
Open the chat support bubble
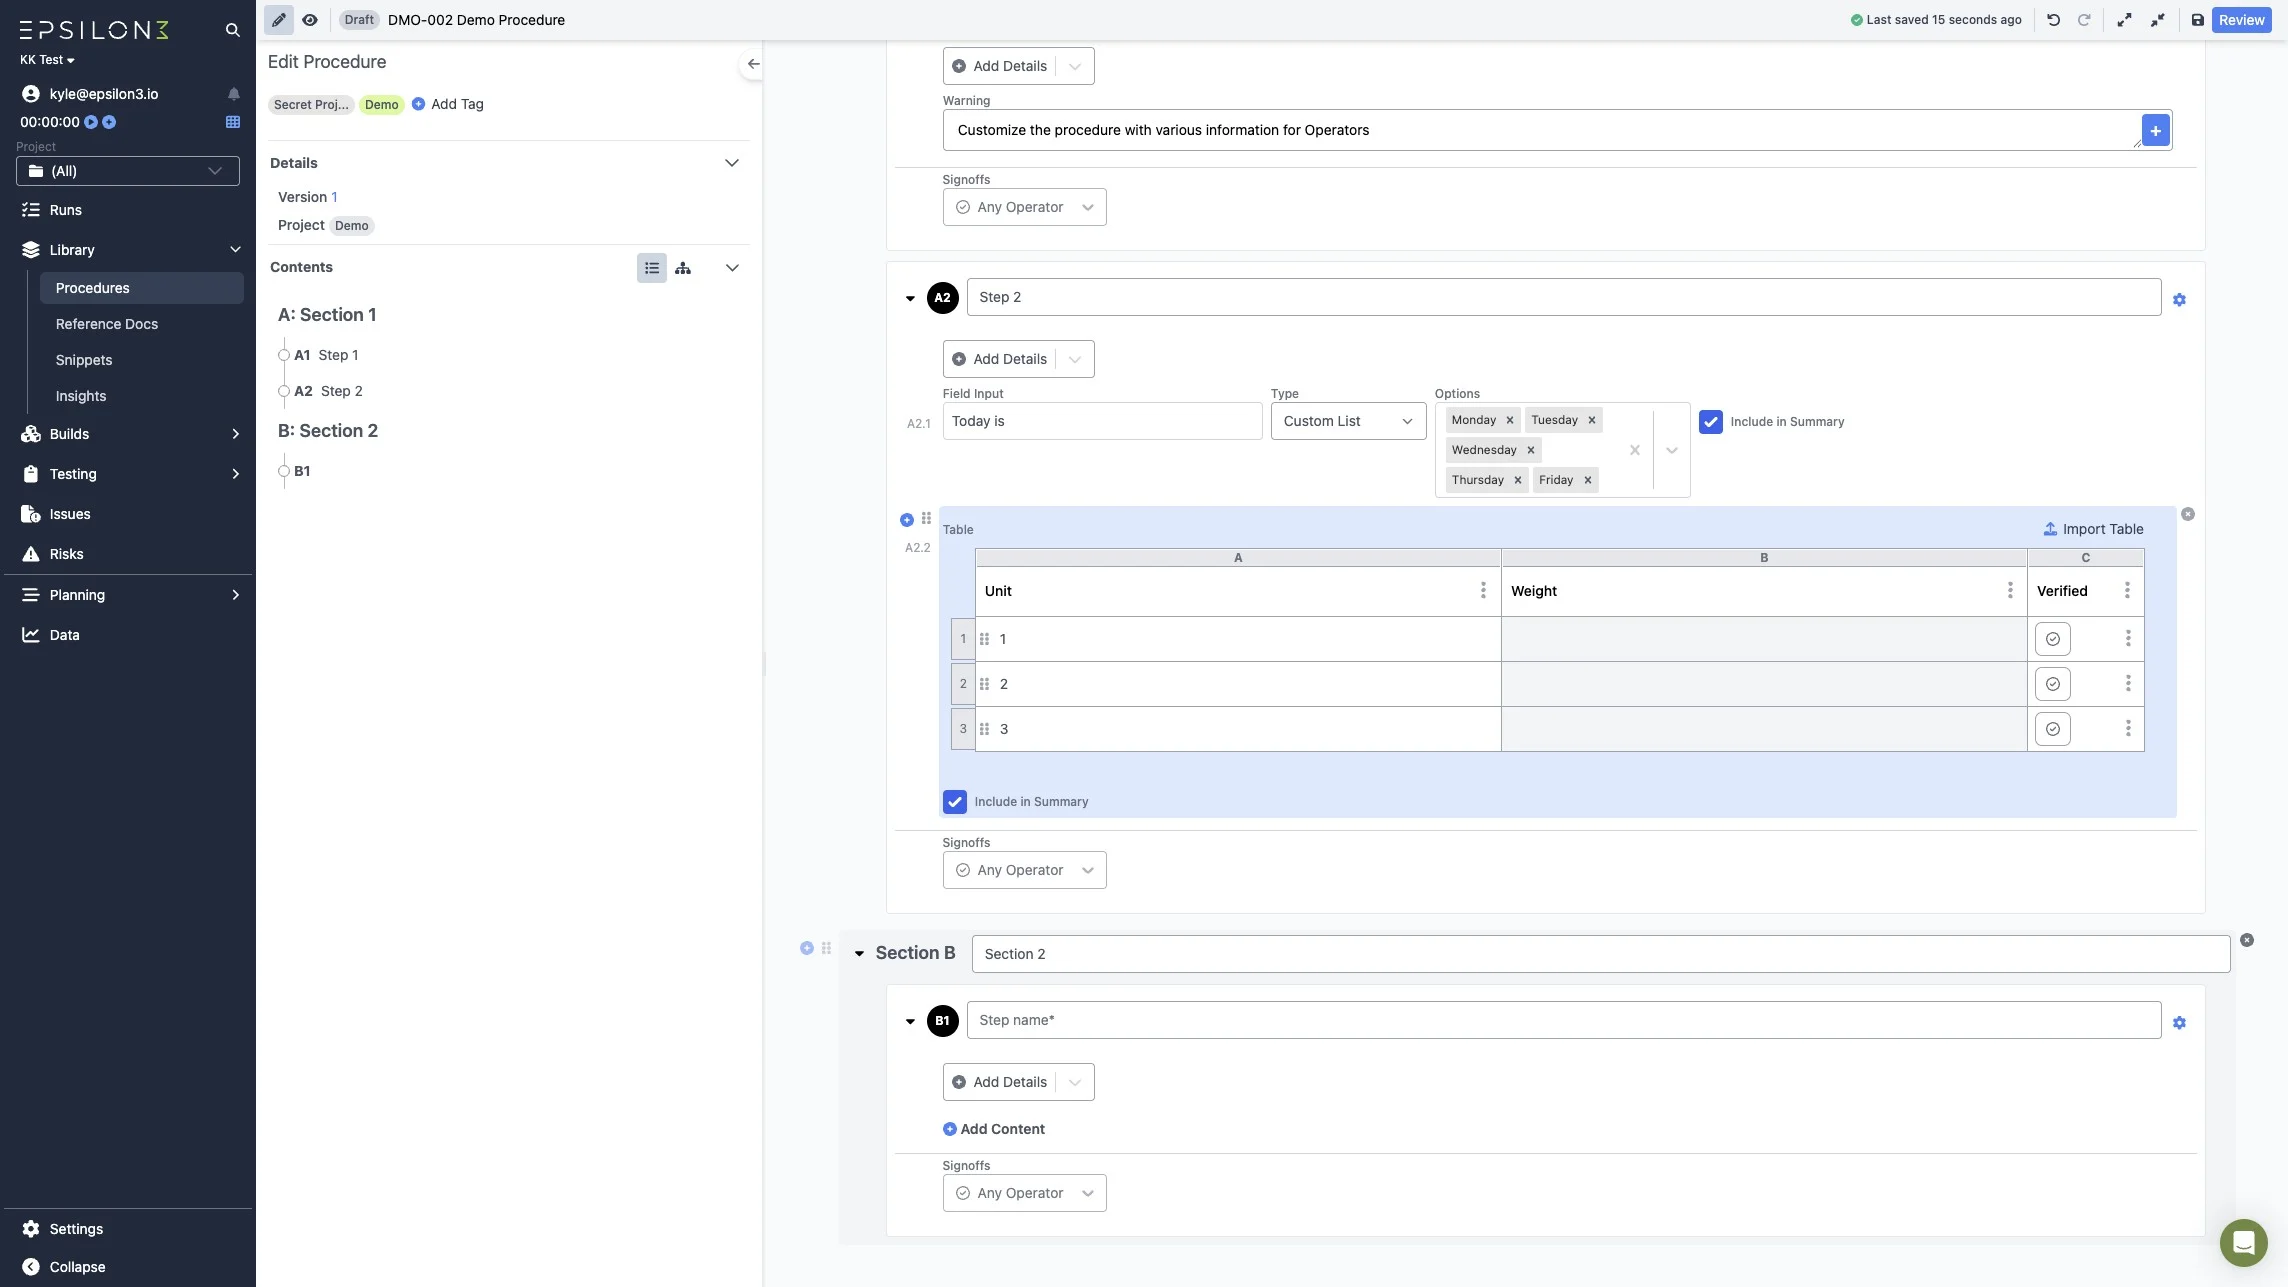click(x=2243, y=1243)
